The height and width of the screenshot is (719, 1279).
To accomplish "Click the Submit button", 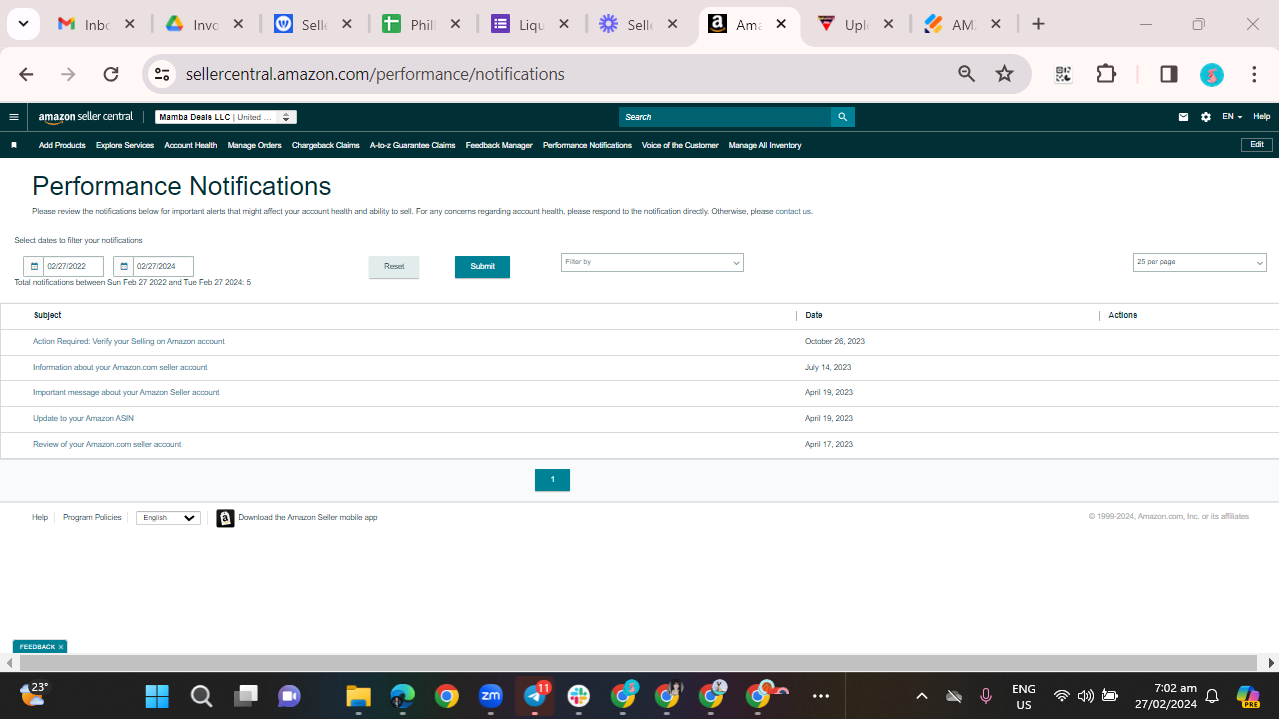I will point(482,267).
